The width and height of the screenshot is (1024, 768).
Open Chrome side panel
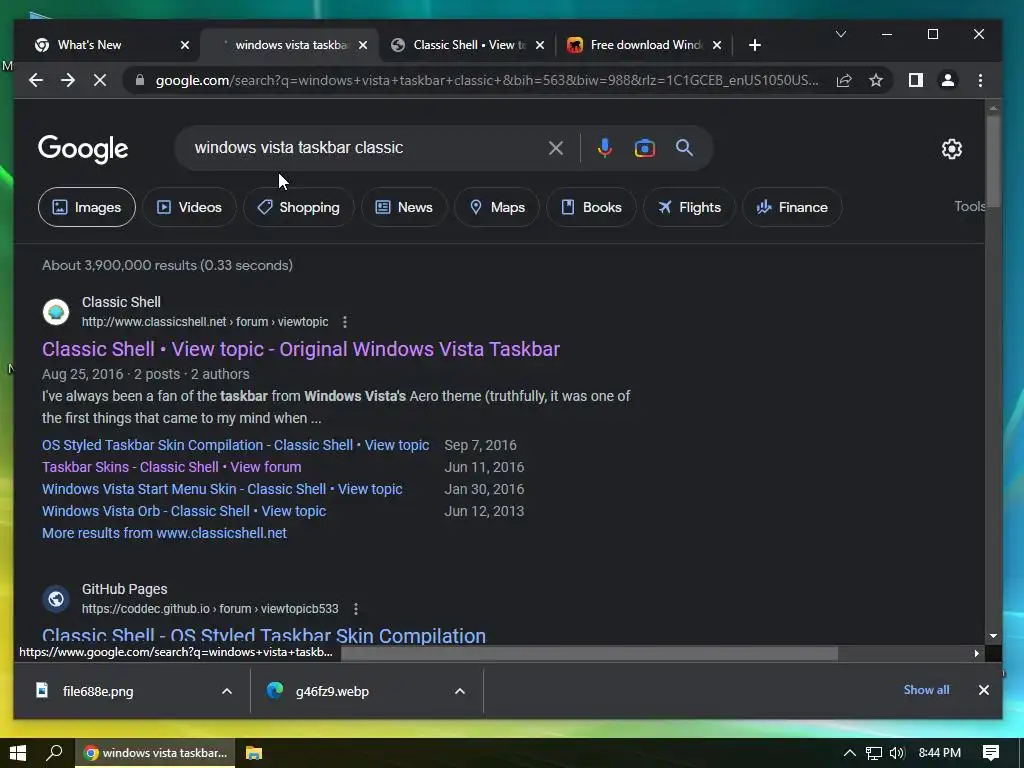pyautogui.click(x=916, y=80)
